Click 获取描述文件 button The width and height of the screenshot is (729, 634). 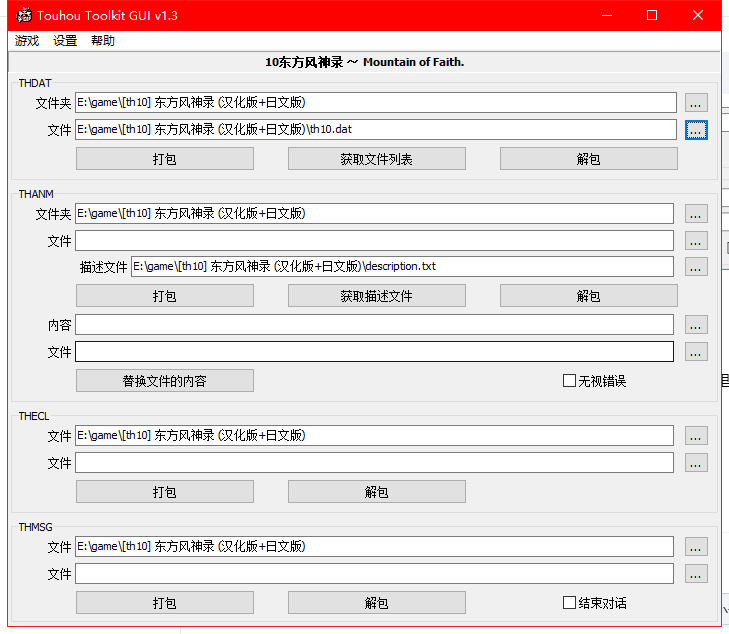[377, 296]
